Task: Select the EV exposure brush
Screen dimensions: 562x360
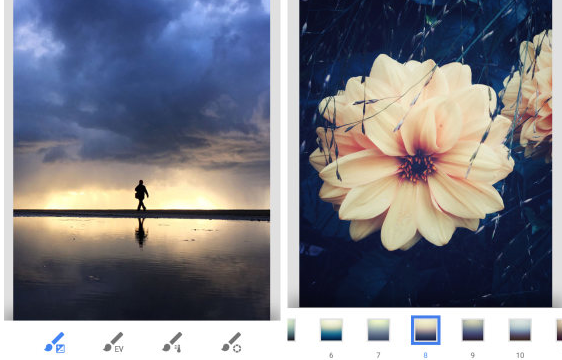Action: [x=113, y=342]
